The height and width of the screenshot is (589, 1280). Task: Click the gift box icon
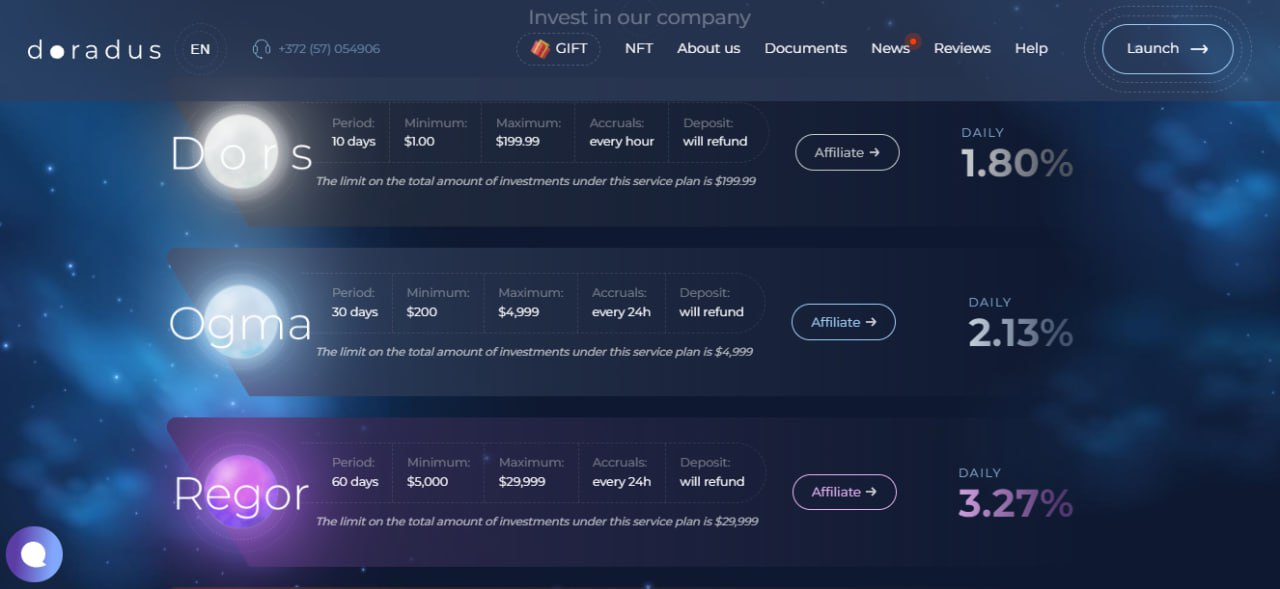(x=540, y=49)
